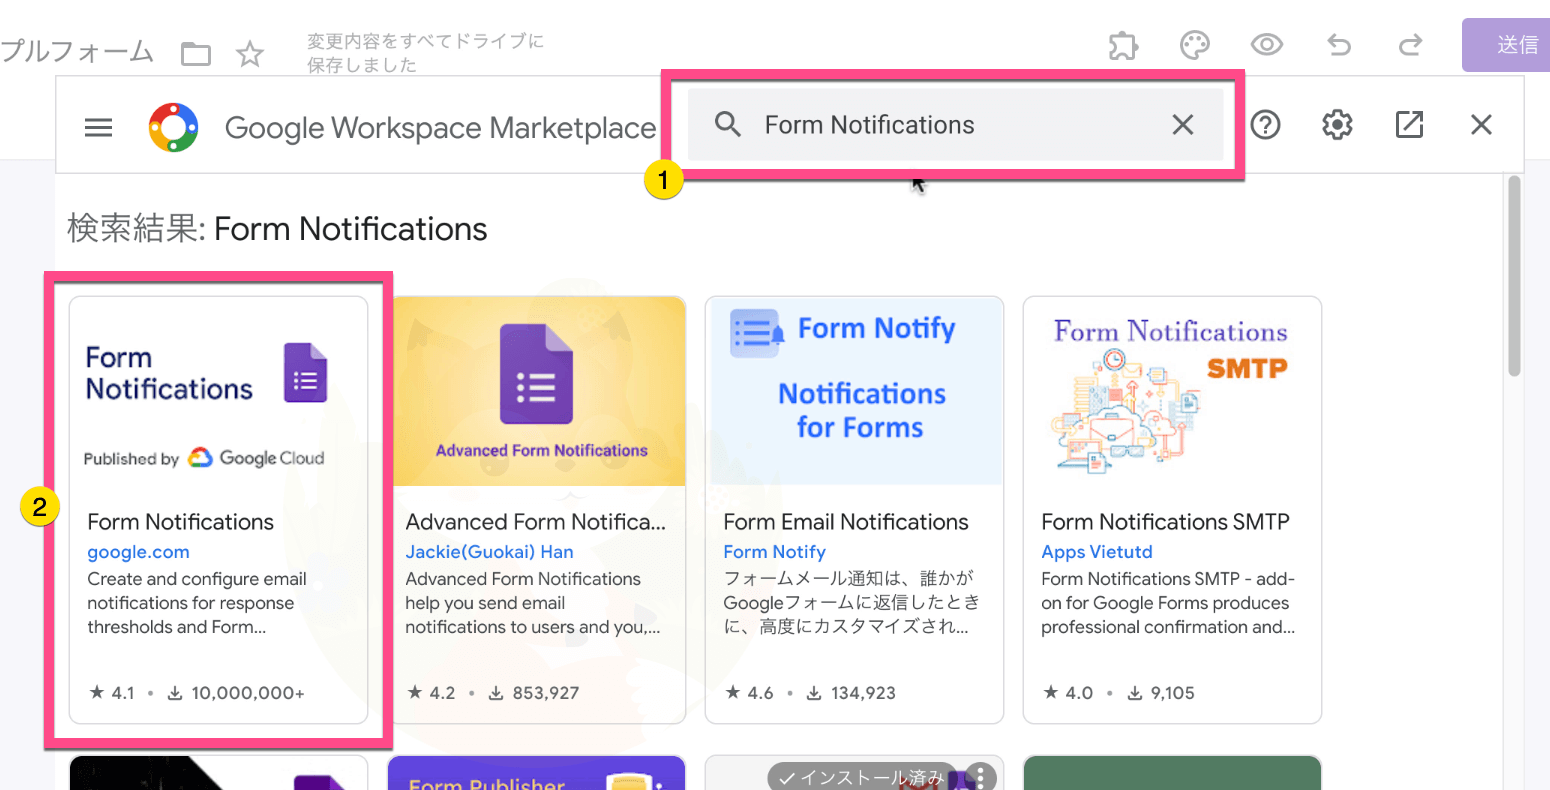The image size is (1550, 790).
Task: Open the Marketplace hamburger menu
Action: click(98, 127)
